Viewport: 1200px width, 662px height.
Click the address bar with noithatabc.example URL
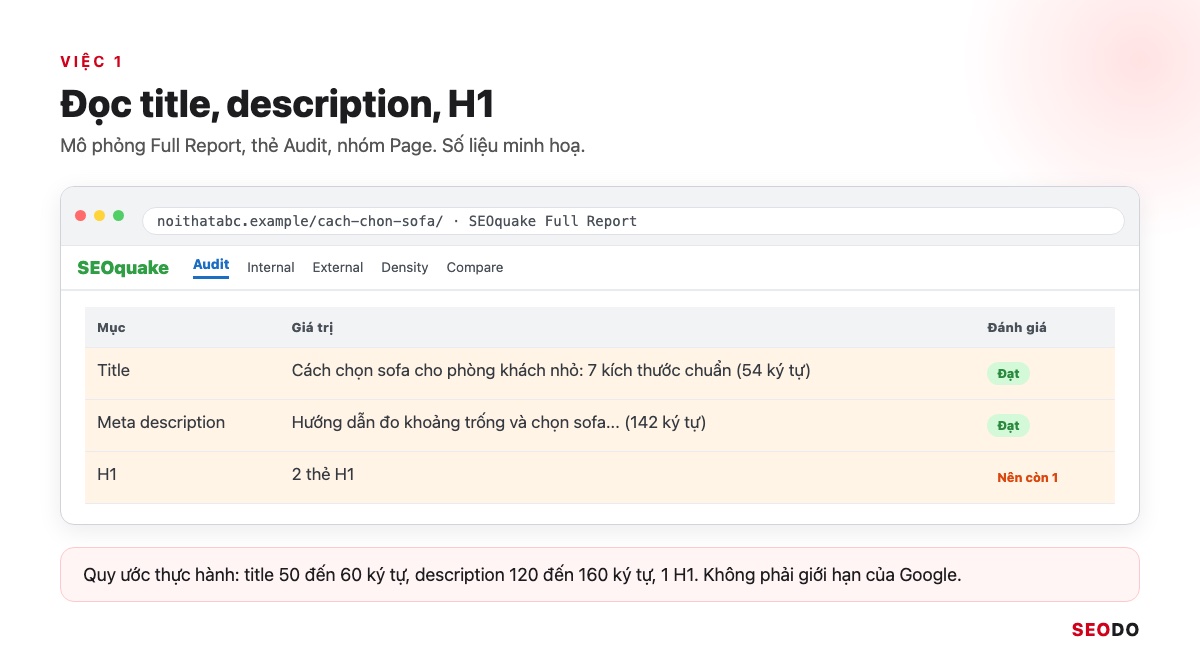(633, 221)
